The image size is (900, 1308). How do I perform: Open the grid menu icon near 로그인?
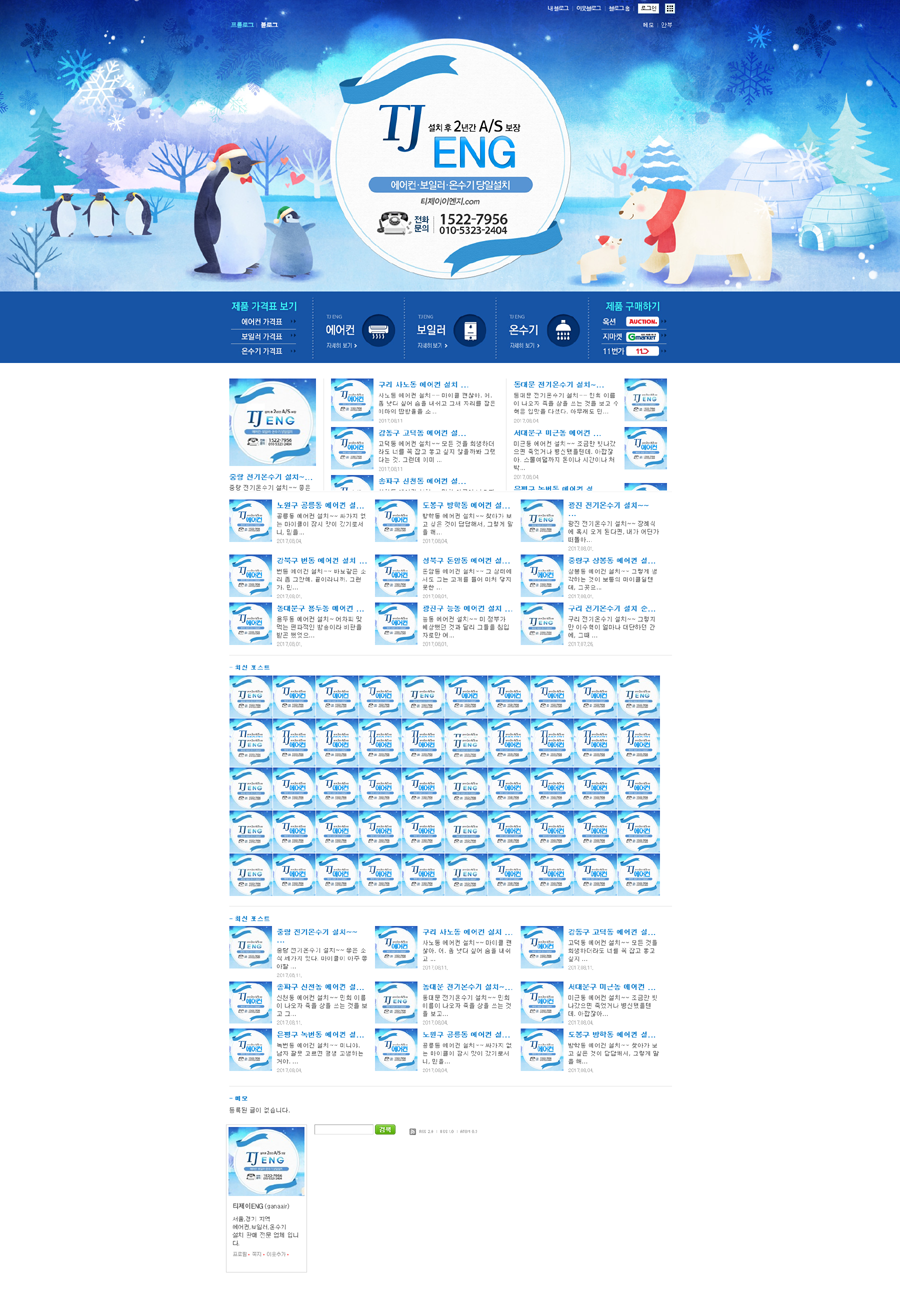[670, 8]
